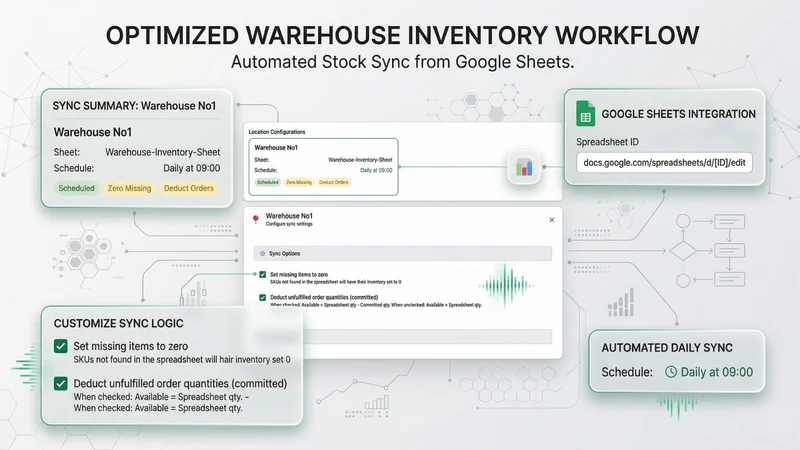This screenshot has height=450, width=800.
Task: Close the Warehouse No1 settings dialog
Action: tap(552, 220)
